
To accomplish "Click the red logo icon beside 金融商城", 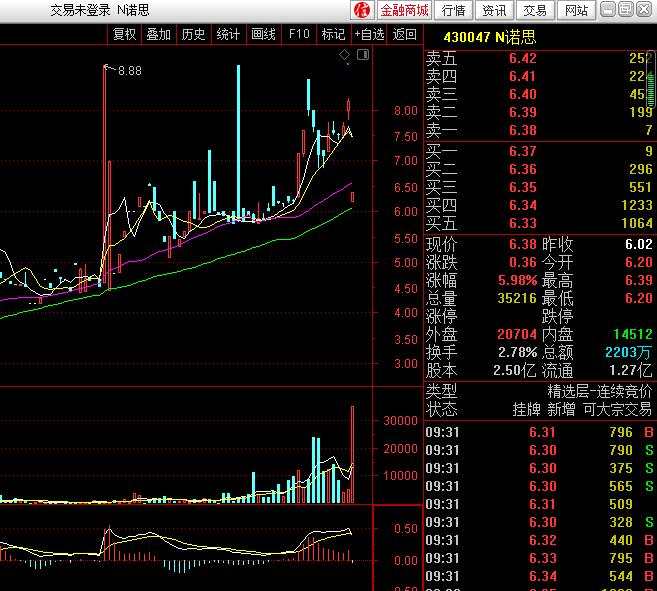I will [362, 10].
